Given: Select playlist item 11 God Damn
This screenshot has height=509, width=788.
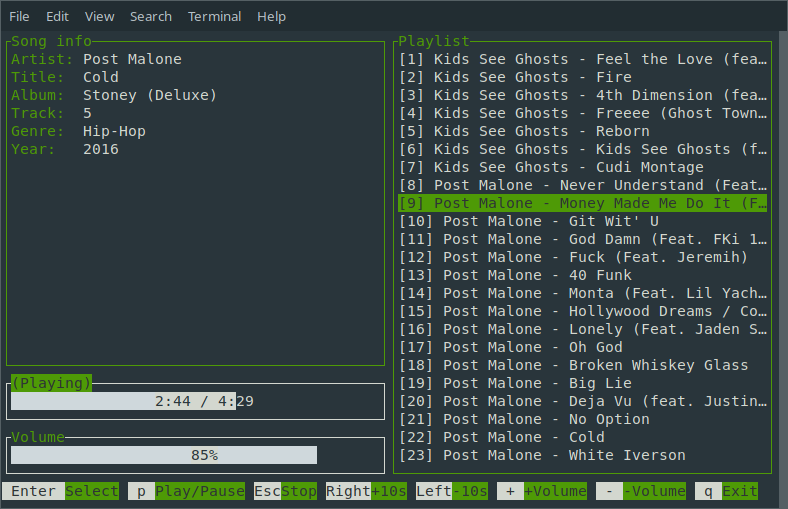Looking at the screenshot, I should [583, 240].
